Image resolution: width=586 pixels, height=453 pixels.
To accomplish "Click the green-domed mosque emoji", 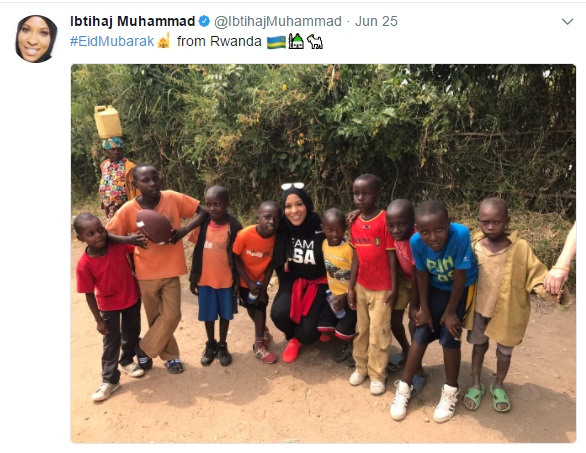I will [x=296, y=41].
